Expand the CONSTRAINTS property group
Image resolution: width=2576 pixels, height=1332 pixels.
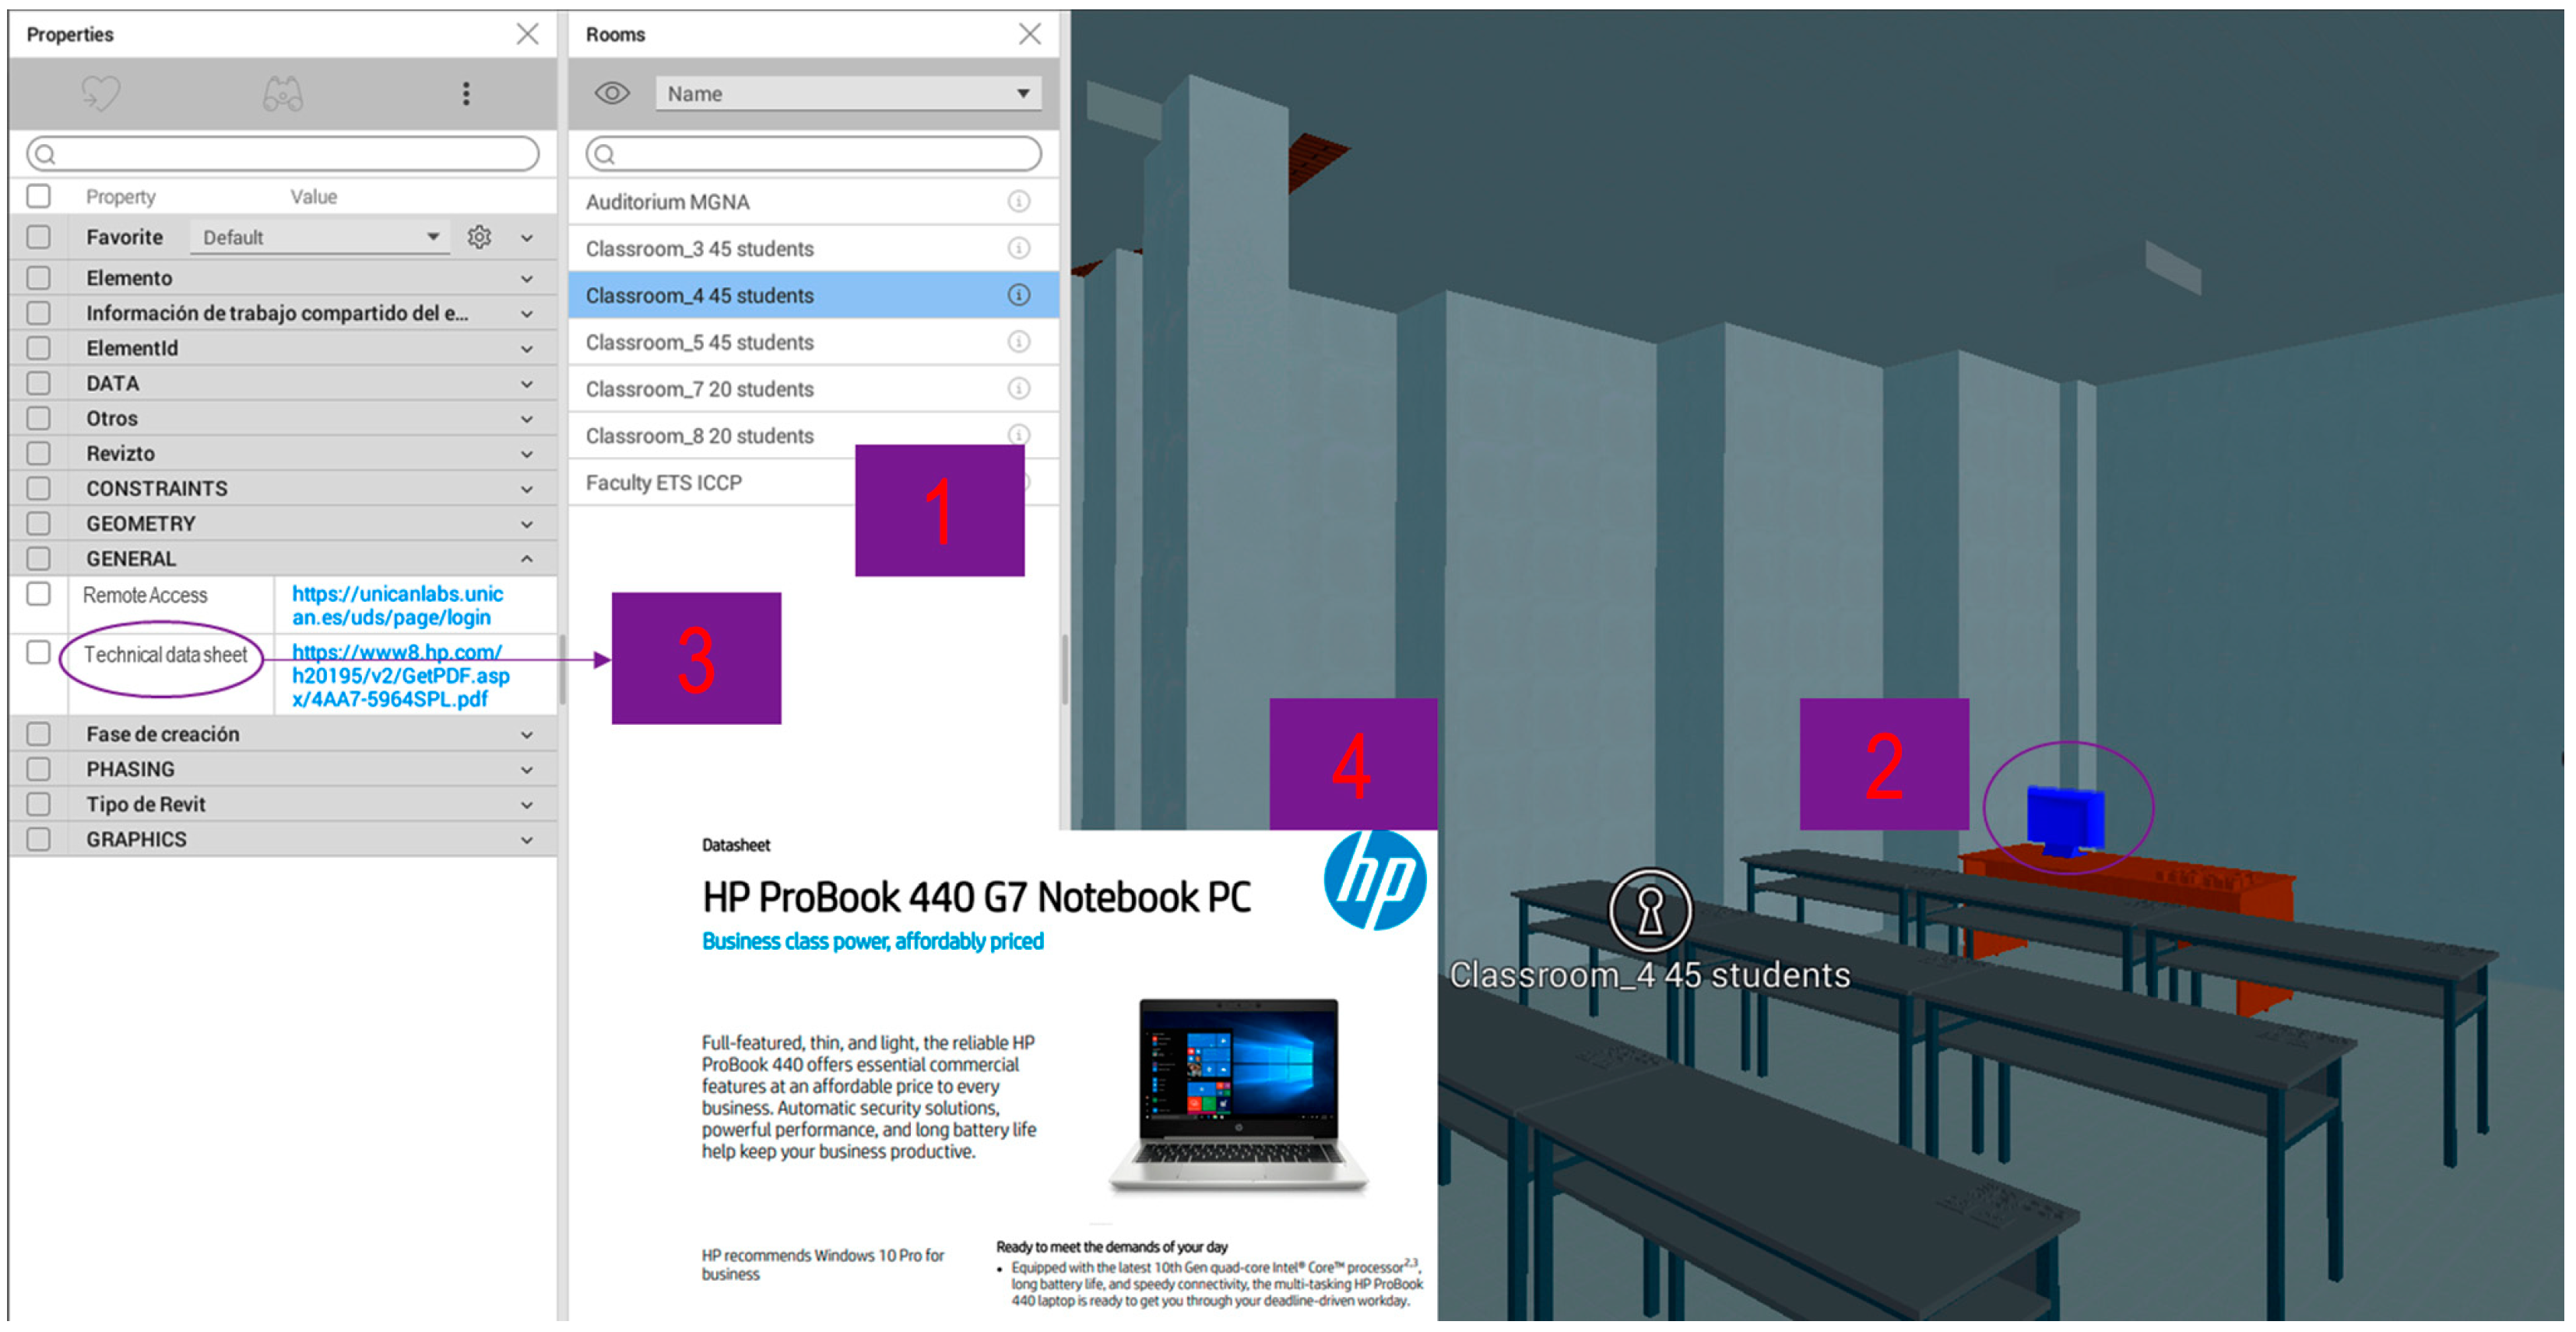coord(527,489)
